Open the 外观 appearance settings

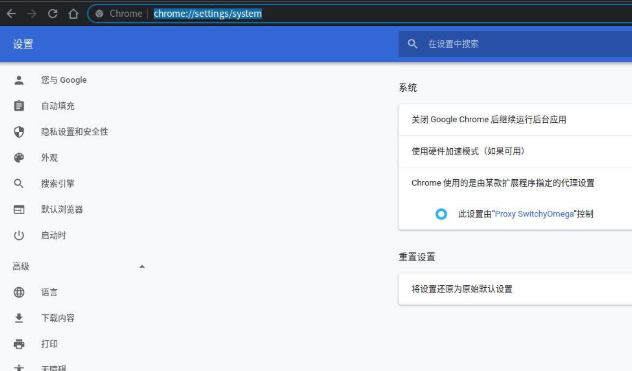tap(49, 158)
